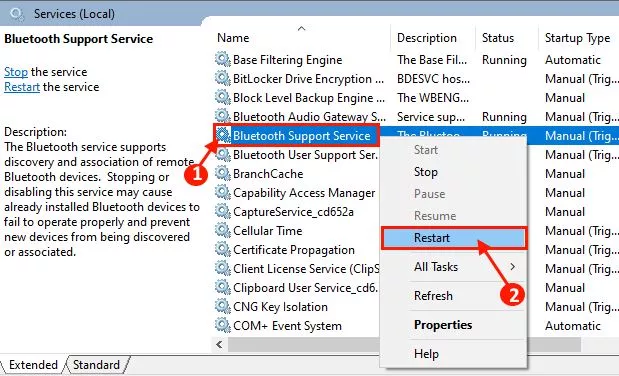Viewport: 619px width, 376px height.
Task: Select the Bluetooth User Support Service name
Action: point(306,155)
